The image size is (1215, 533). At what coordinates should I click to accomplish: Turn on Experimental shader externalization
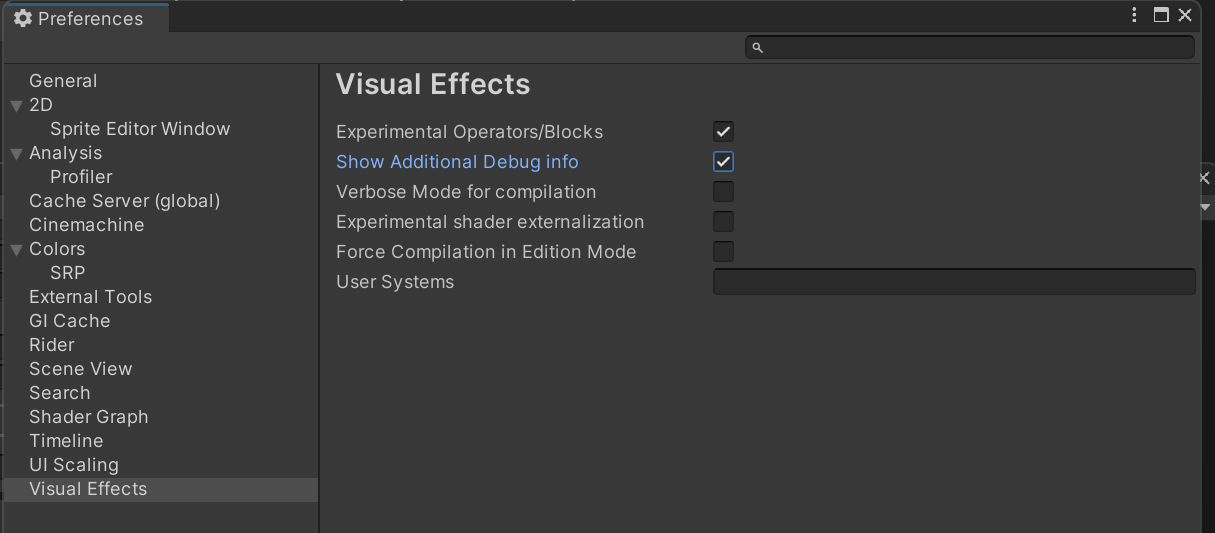tap(723, 222)
